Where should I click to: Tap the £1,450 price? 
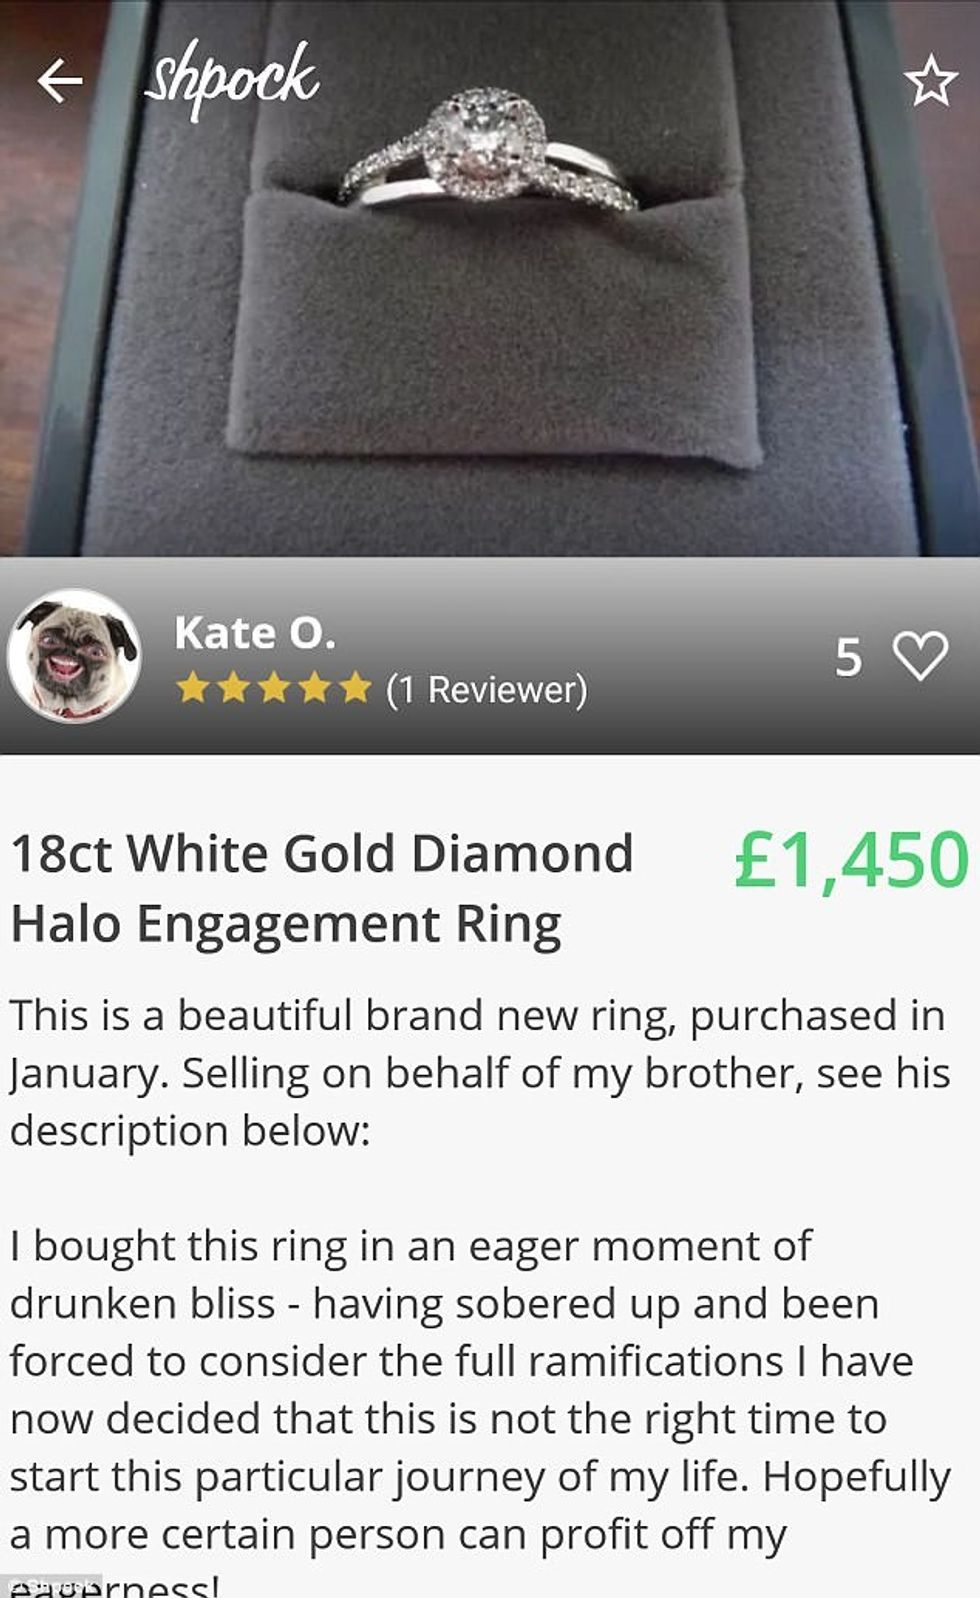(x=851, y=859)
